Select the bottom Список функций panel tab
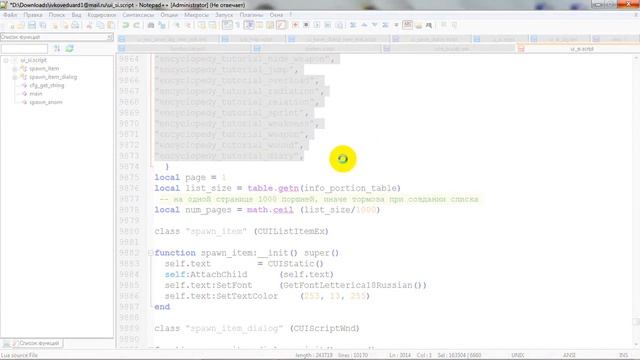 pyautogui.click(x=36, y=344)
